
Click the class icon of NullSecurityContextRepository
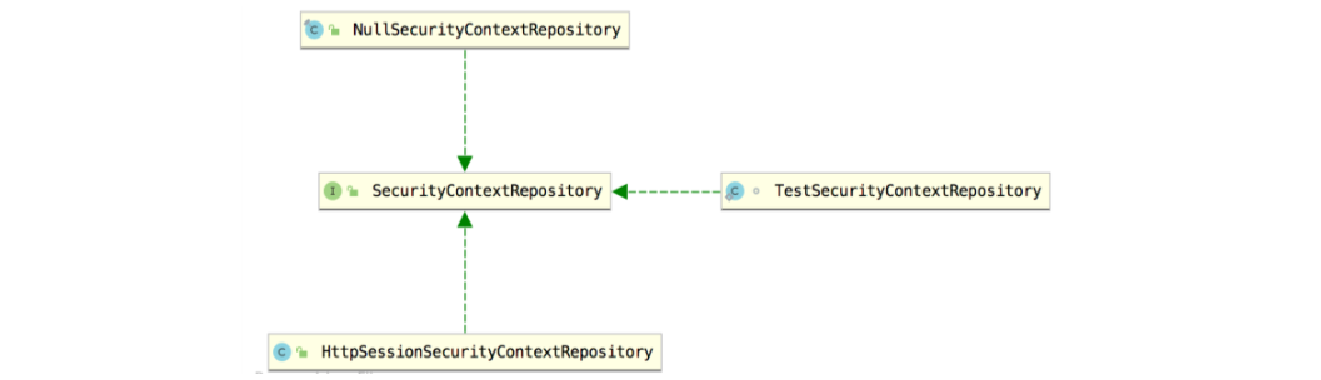click(314, 30)
